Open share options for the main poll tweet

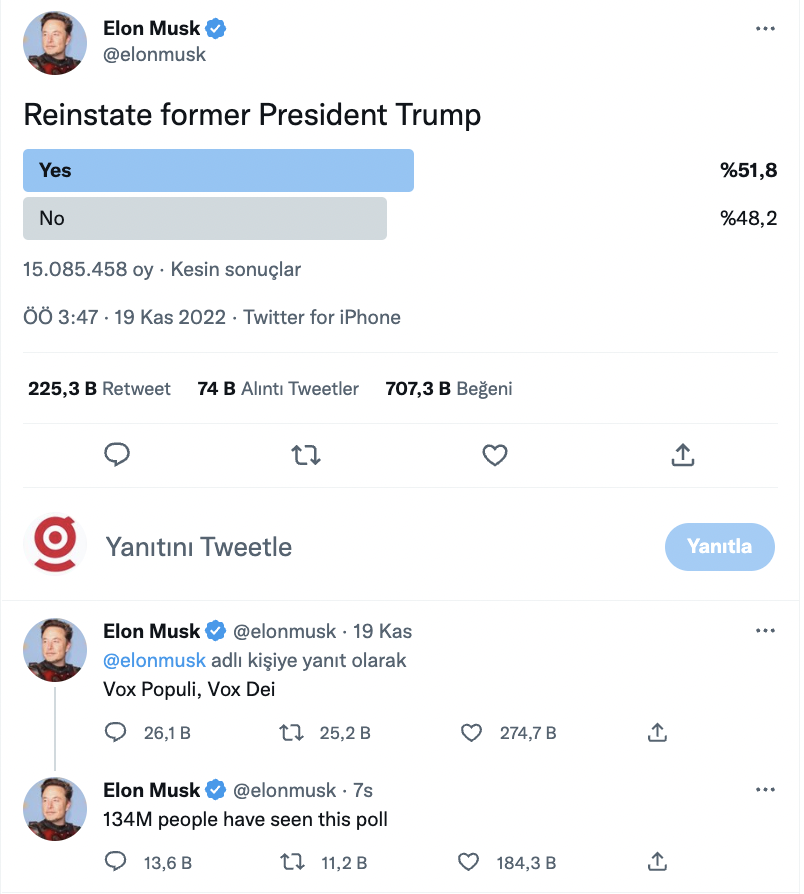pyautogui.click(x=683, y=455)
